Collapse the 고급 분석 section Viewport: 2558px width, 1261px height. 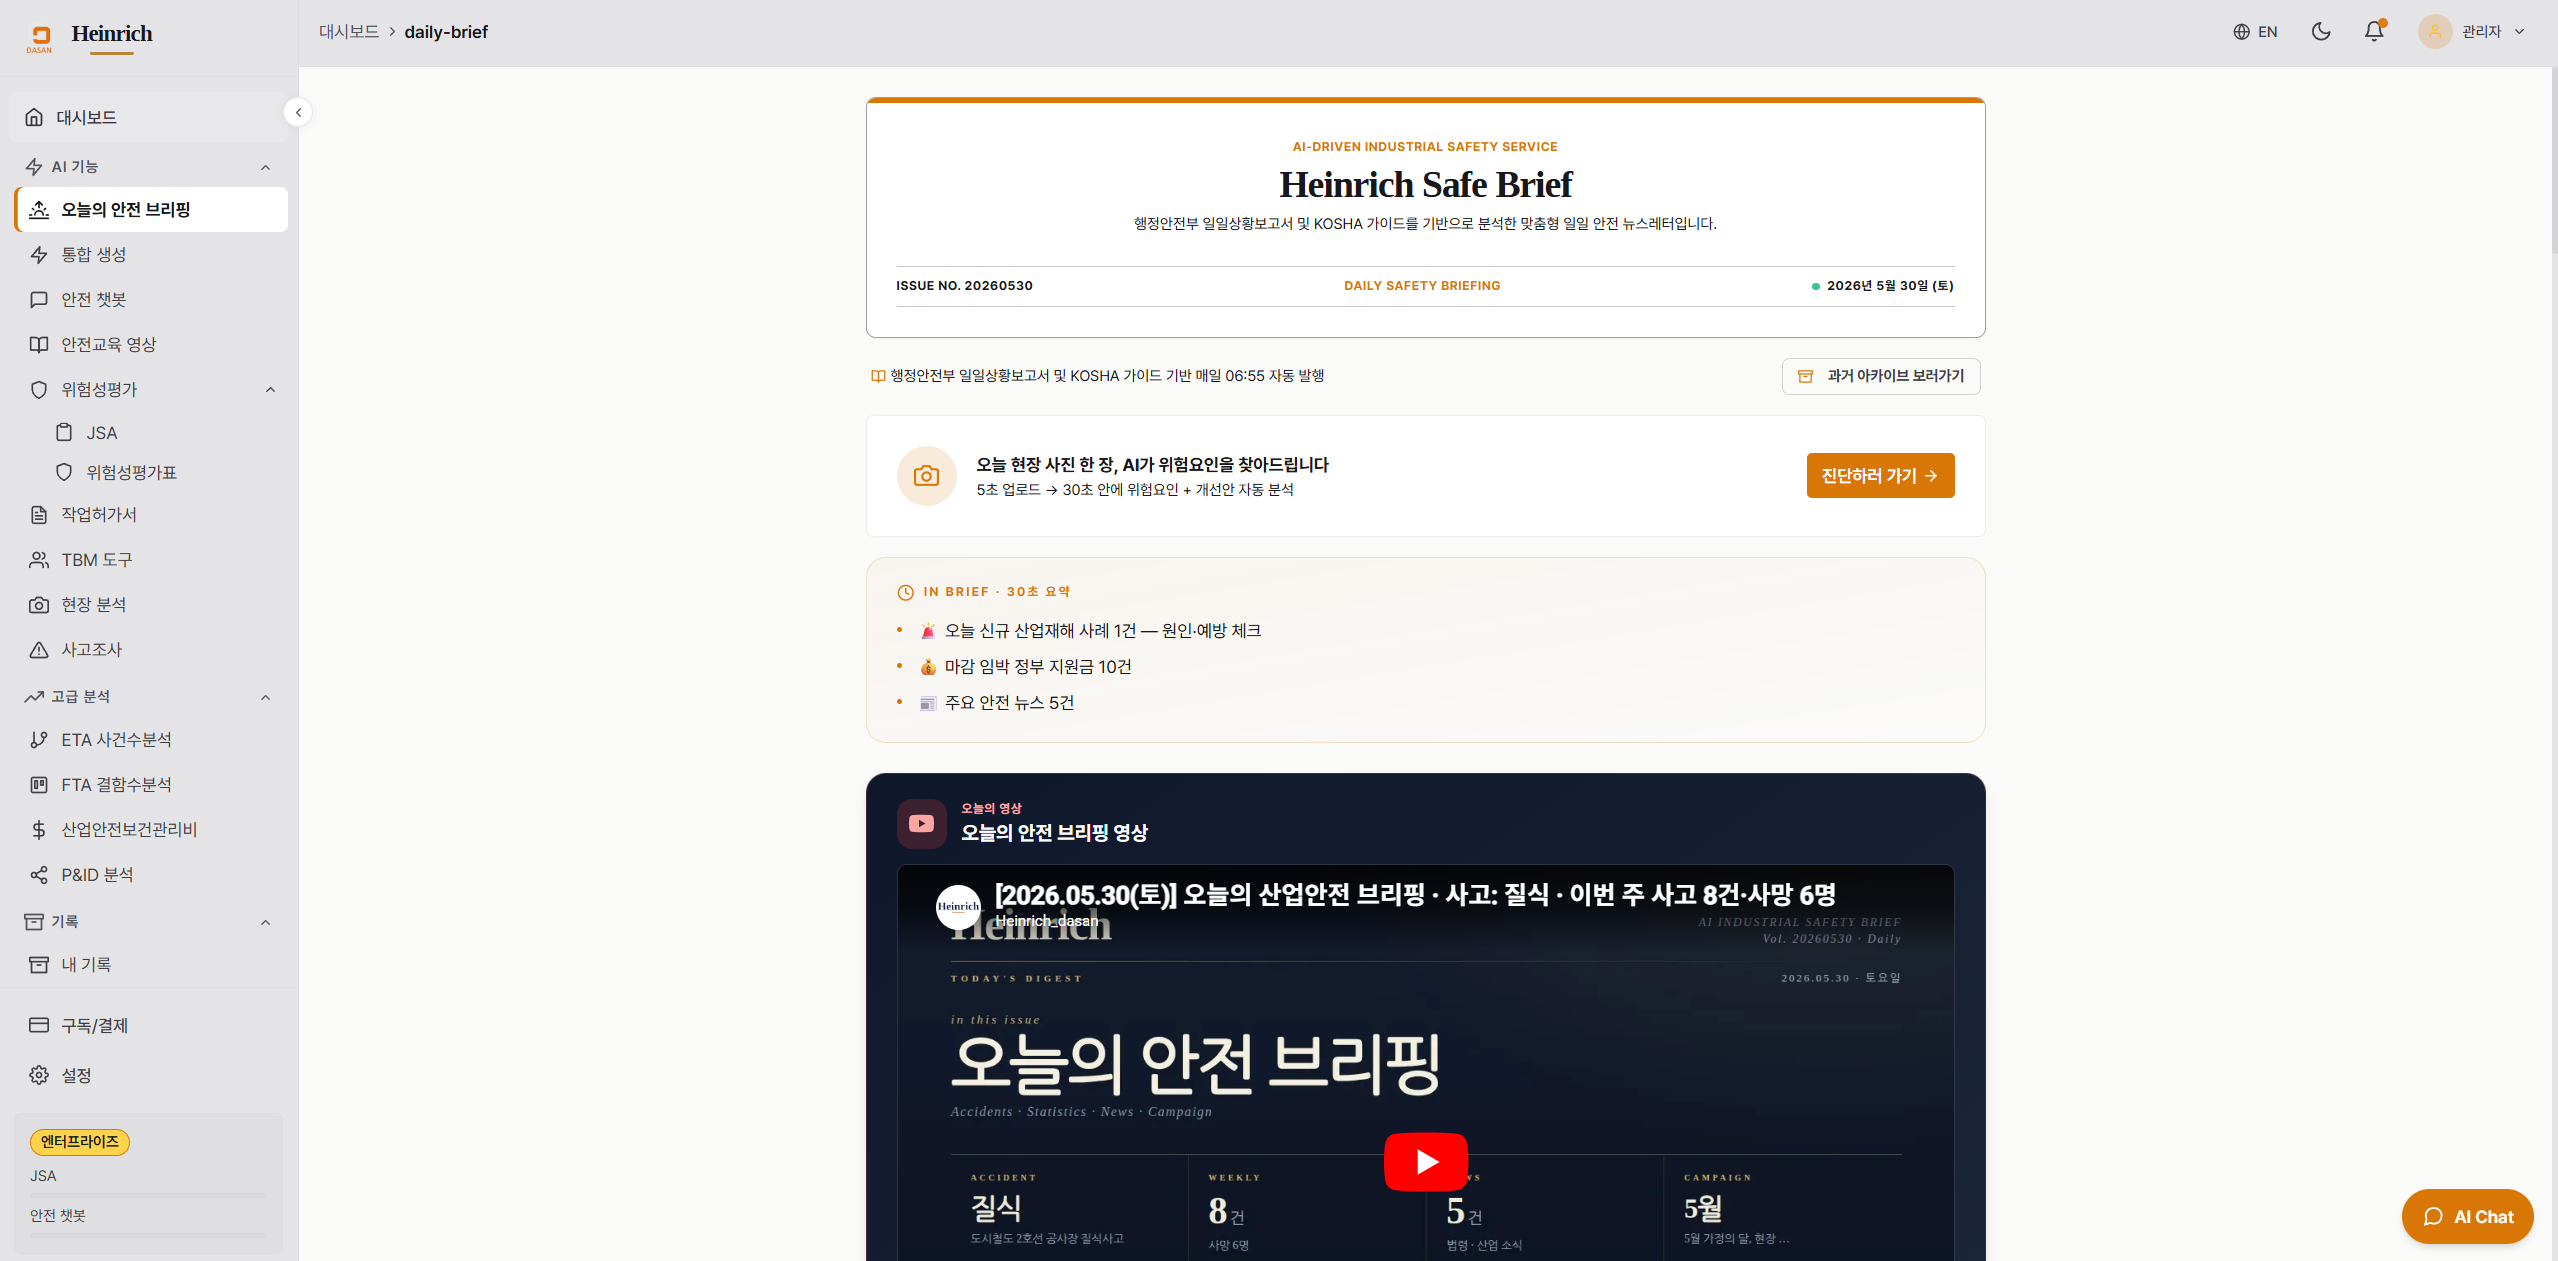(x=265, y=697)
